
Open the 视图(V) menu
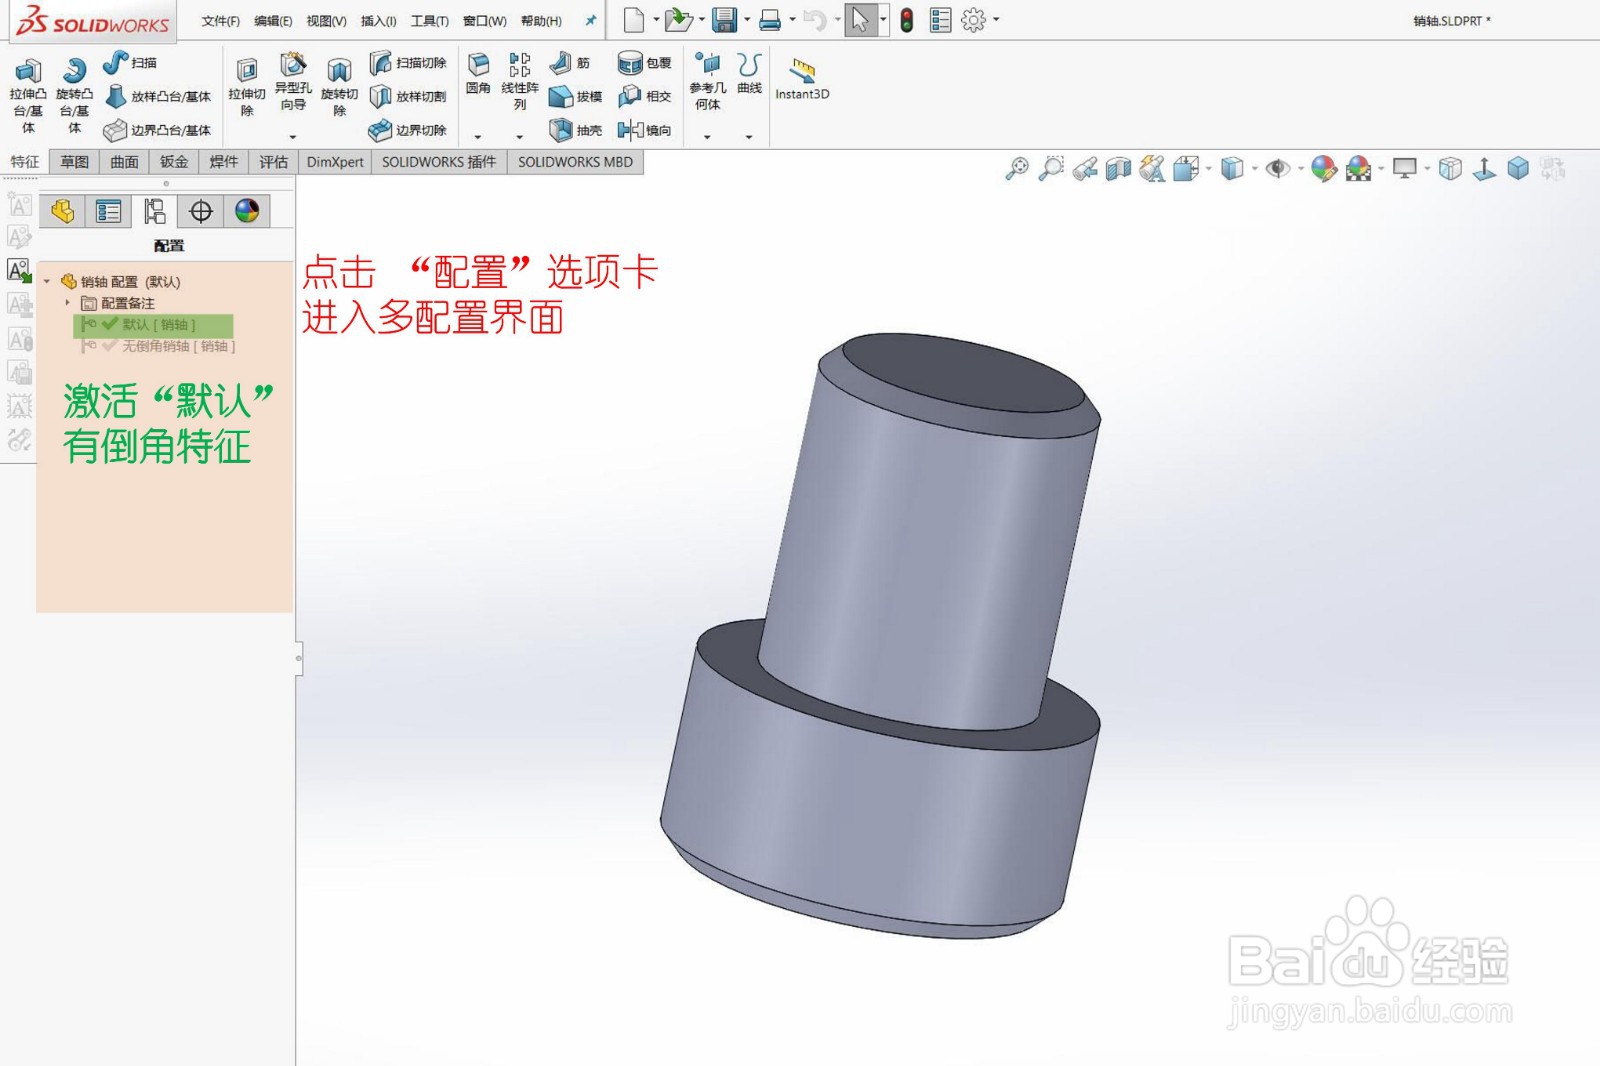(x=326, y=21)
